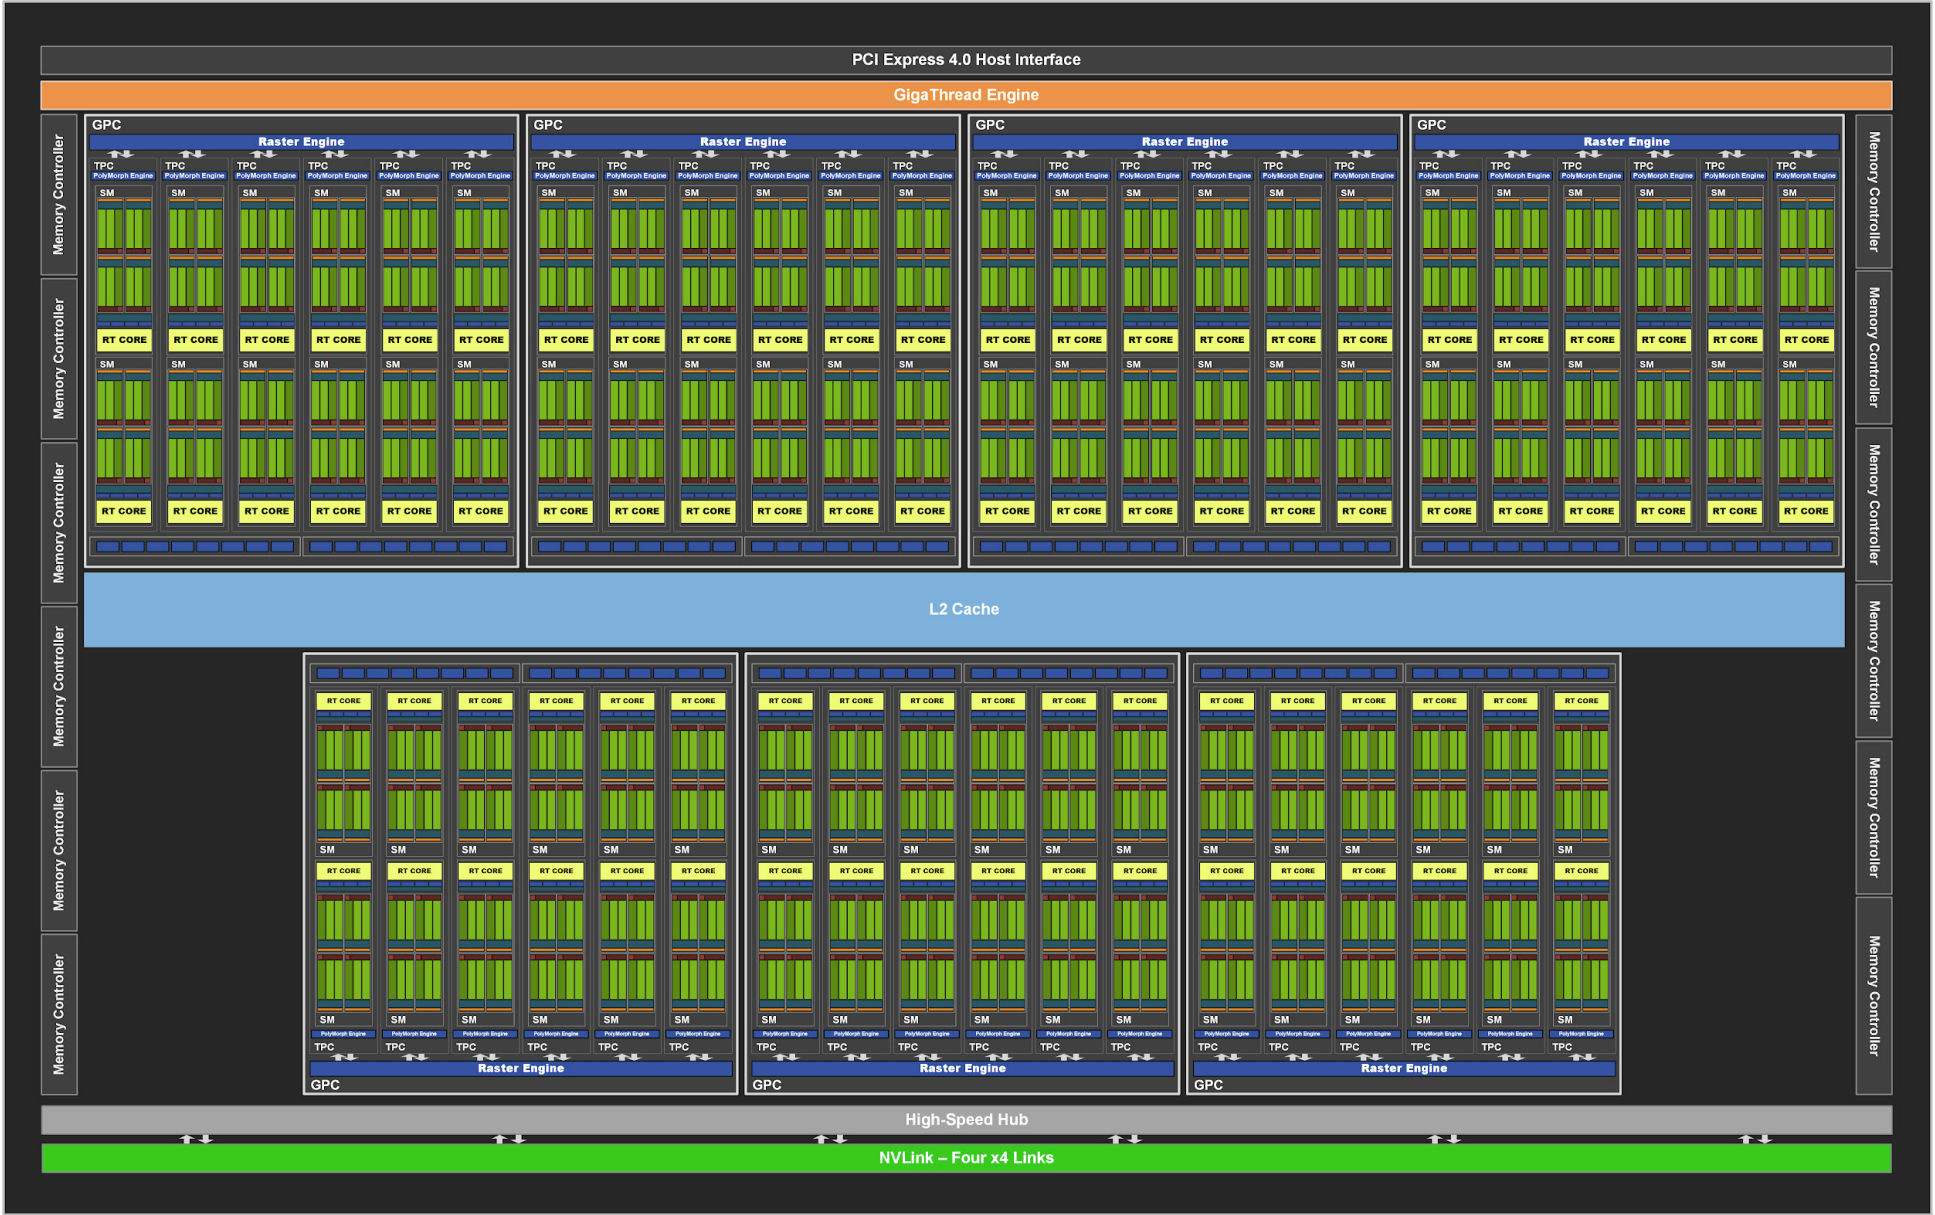The height and width of the screenshot is (1215, 1935).
Task: Click the GPC label of the top-left cluster
Action: 106,125
